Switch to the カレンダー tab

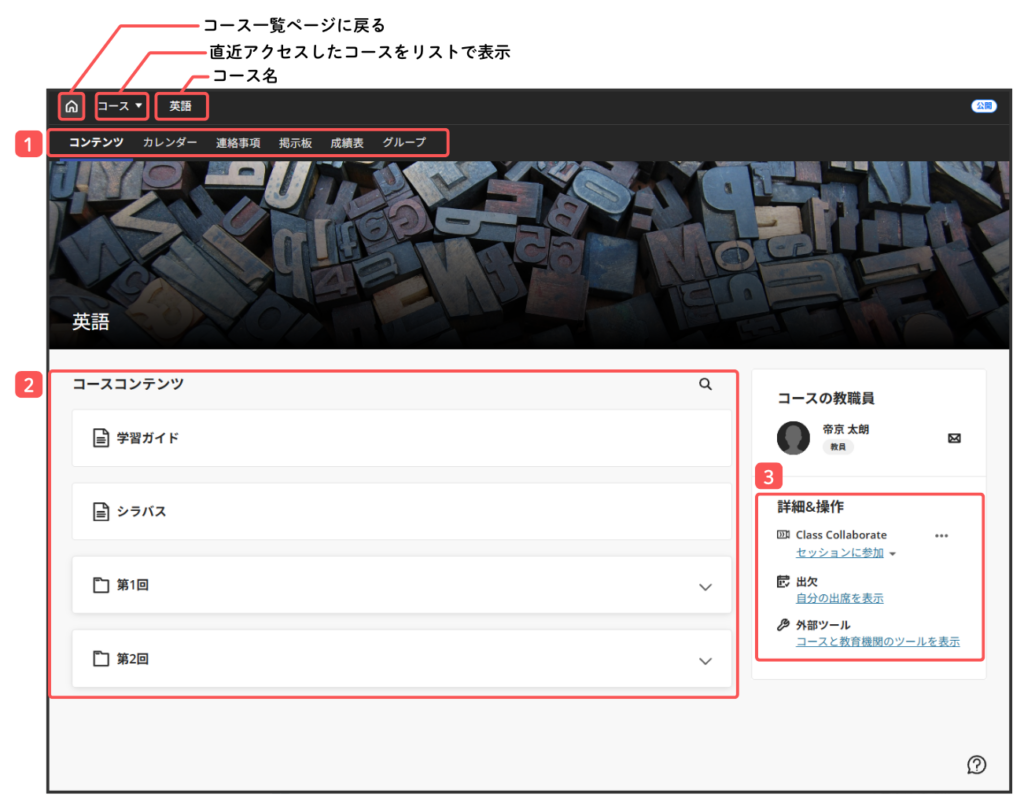click(169, 143)
